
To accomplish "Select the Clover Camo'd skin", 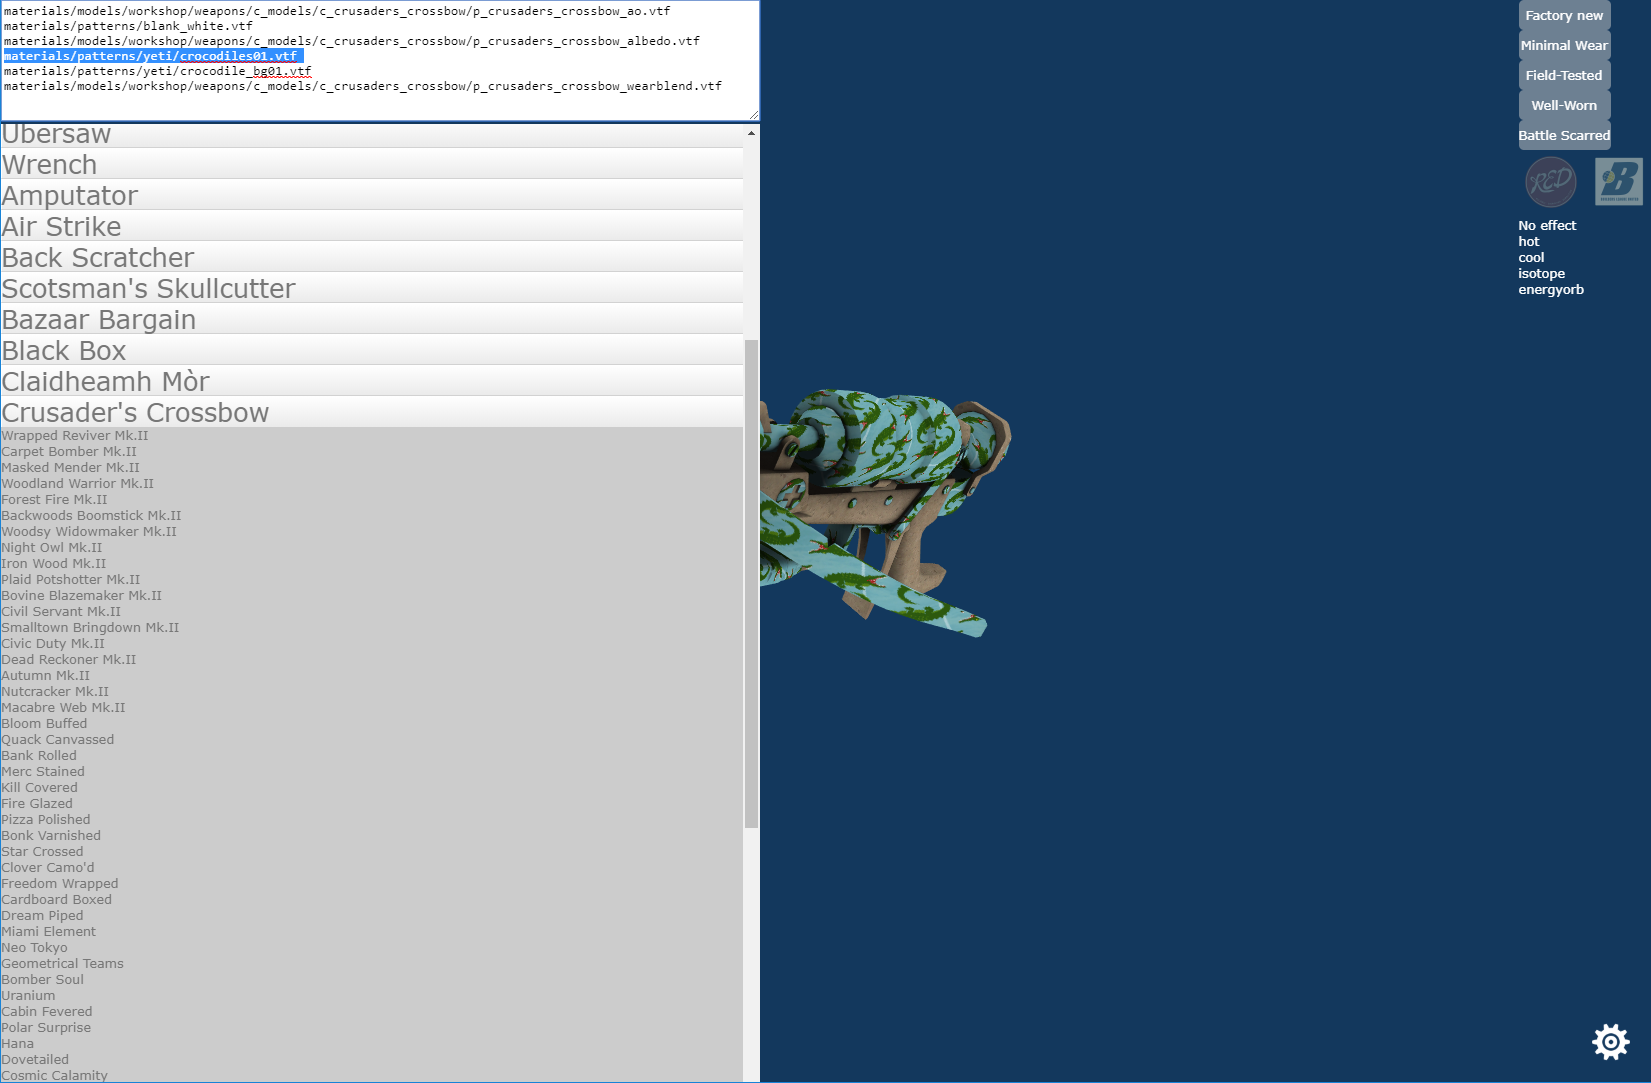I will pyautogui.click(x=48, y=868).
